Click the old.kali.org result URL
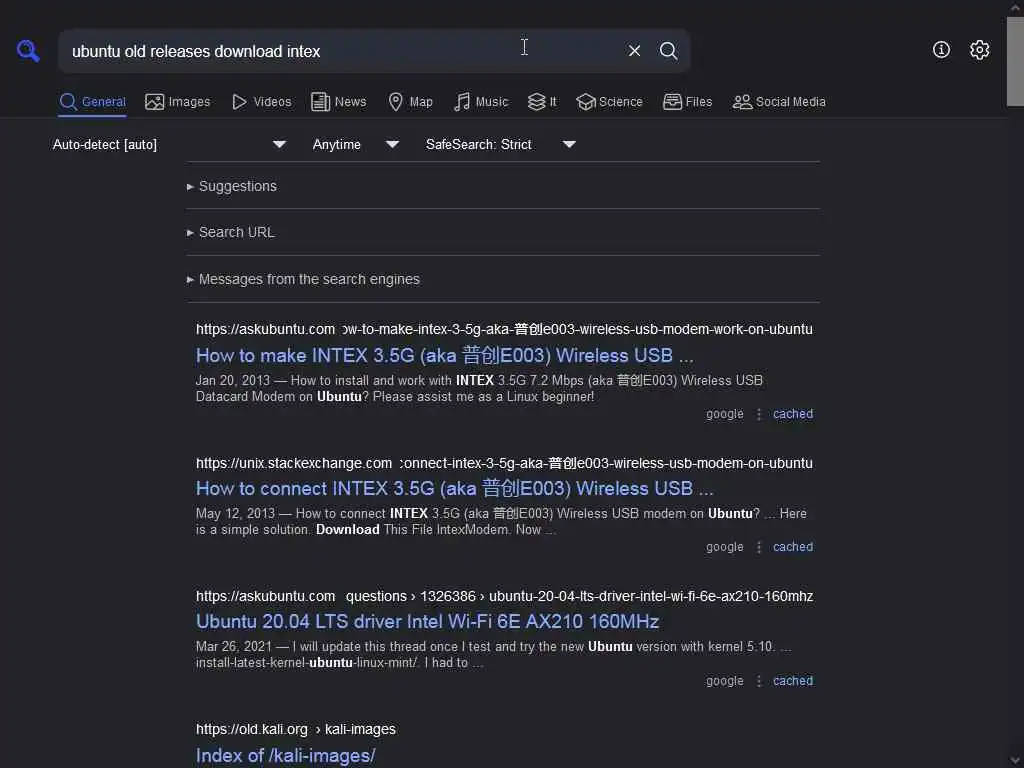Viewport: 1024px width, 768px height. [296, 729]
